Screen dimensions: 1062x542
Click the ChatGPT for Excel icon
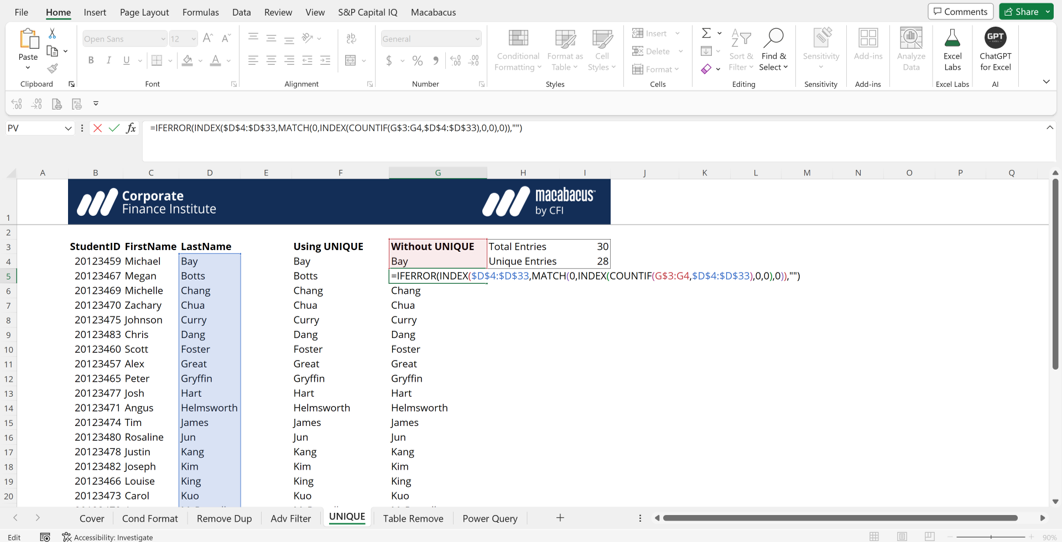click(x=995, y=40)
